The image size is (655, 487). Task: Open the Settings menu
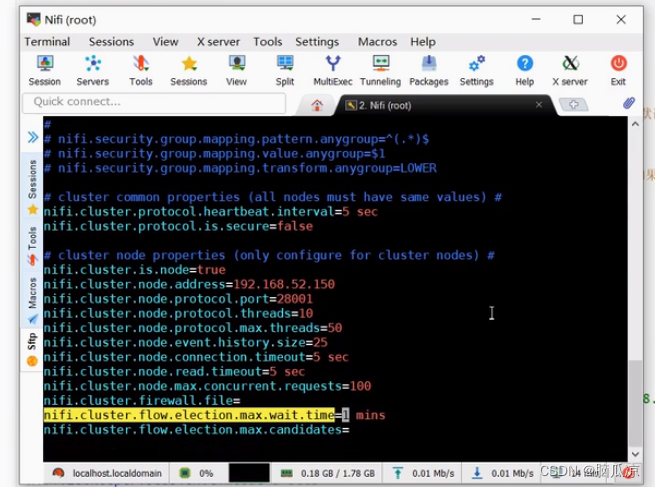(x=317, y=42)
